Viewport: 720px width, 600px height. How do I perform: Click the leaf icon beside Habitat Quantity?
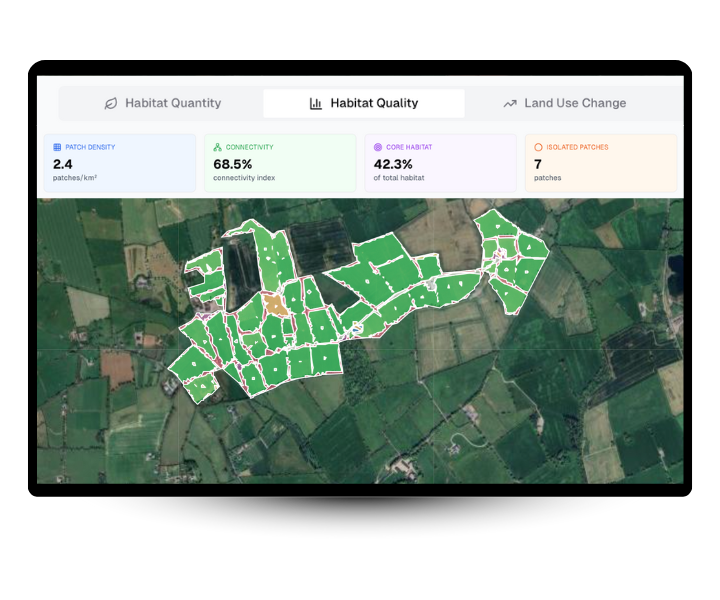point(111,103)
